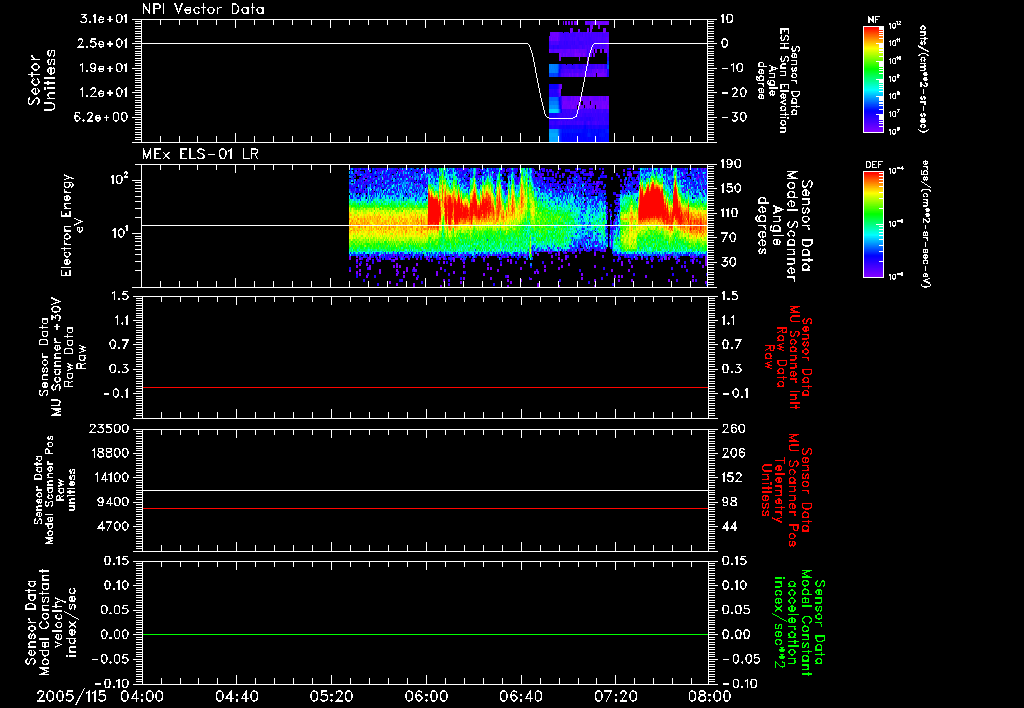
Task: Click the green line in velocity panel
Action: pos(424,634)
